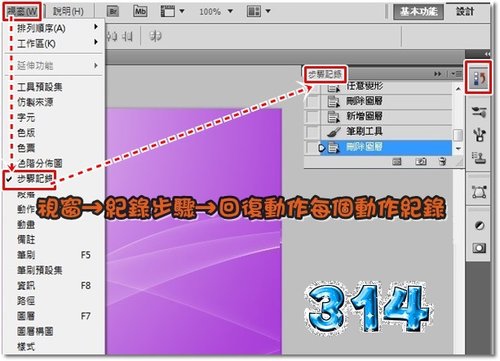Open the History panel options menu
500x361 pixels.
tap(457, 74)
